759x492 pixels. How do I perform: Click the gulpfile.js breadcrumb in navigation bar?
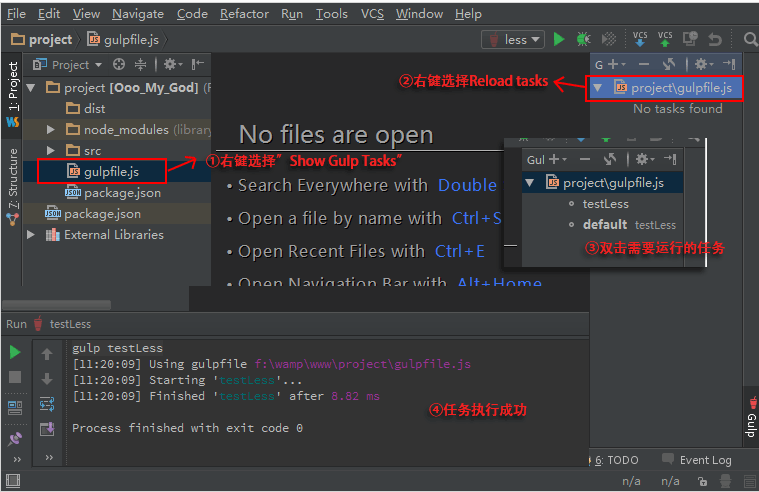[x=123, y=40]
